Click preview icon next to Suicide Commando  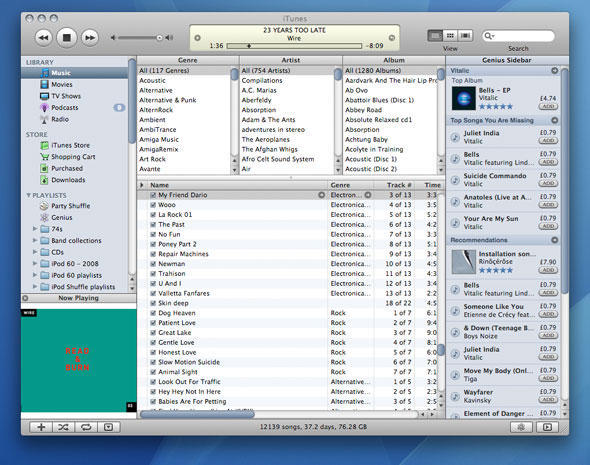coord(455,180)
